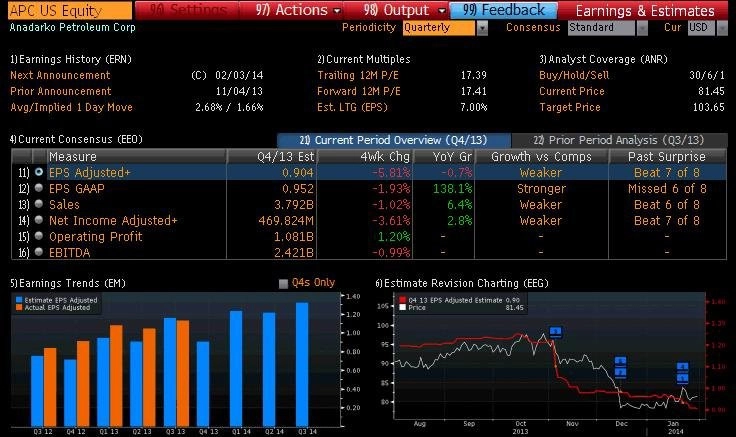This screenshot has height=437, width=736.
Task: Switch to Current Period Overview (Q4/13) tab
Action: (393, 140)
